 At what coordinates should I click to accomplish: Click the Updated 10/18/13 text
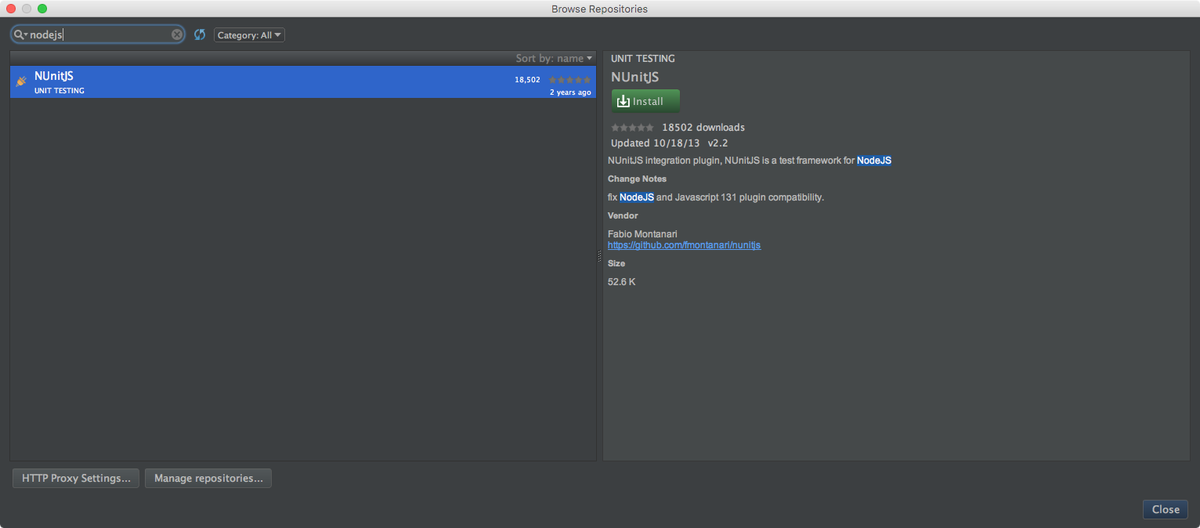pos(655,143)
